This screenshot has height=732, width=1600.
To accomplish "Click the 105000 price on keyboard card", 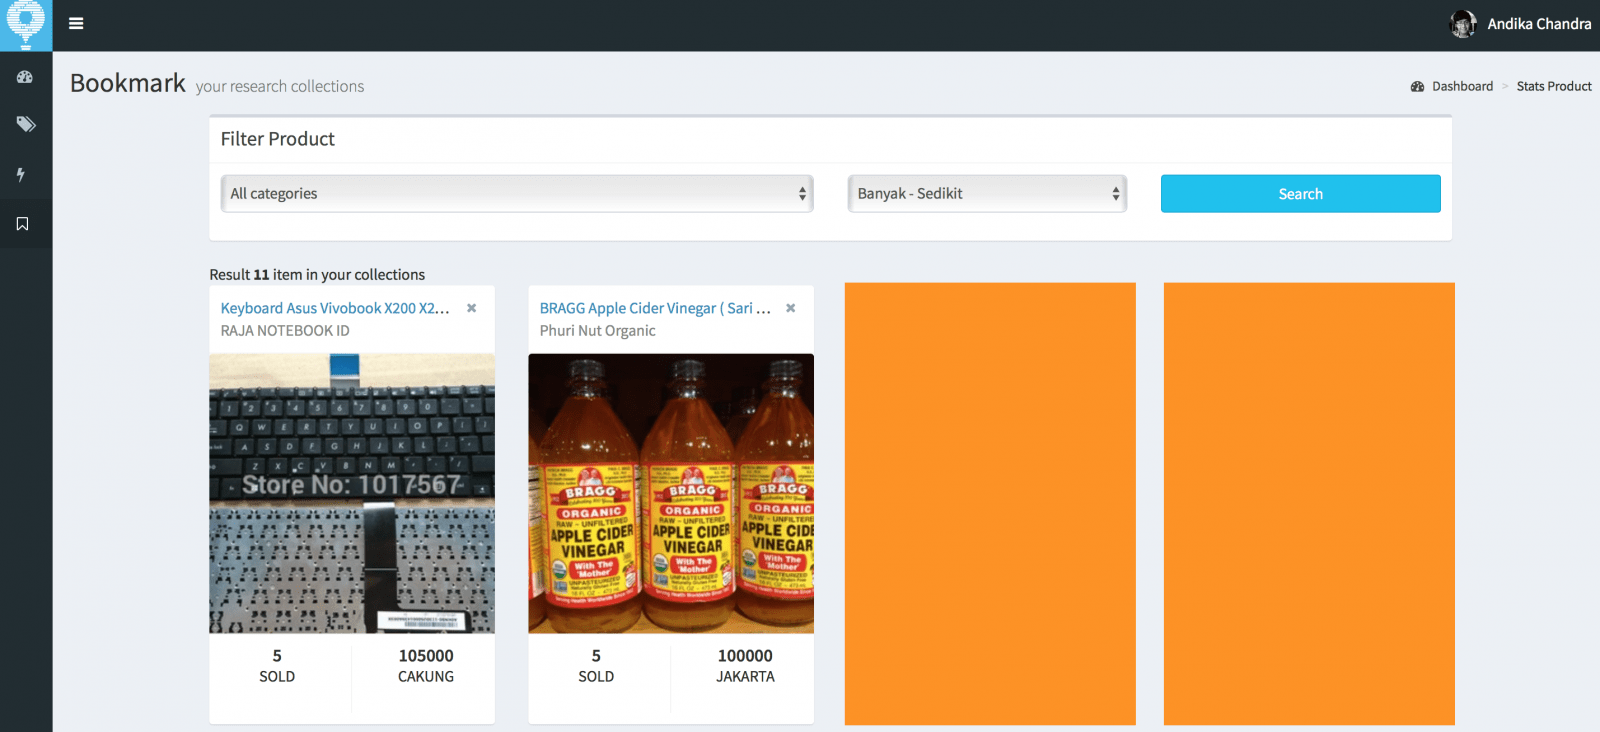I will [x=426, y=656].
